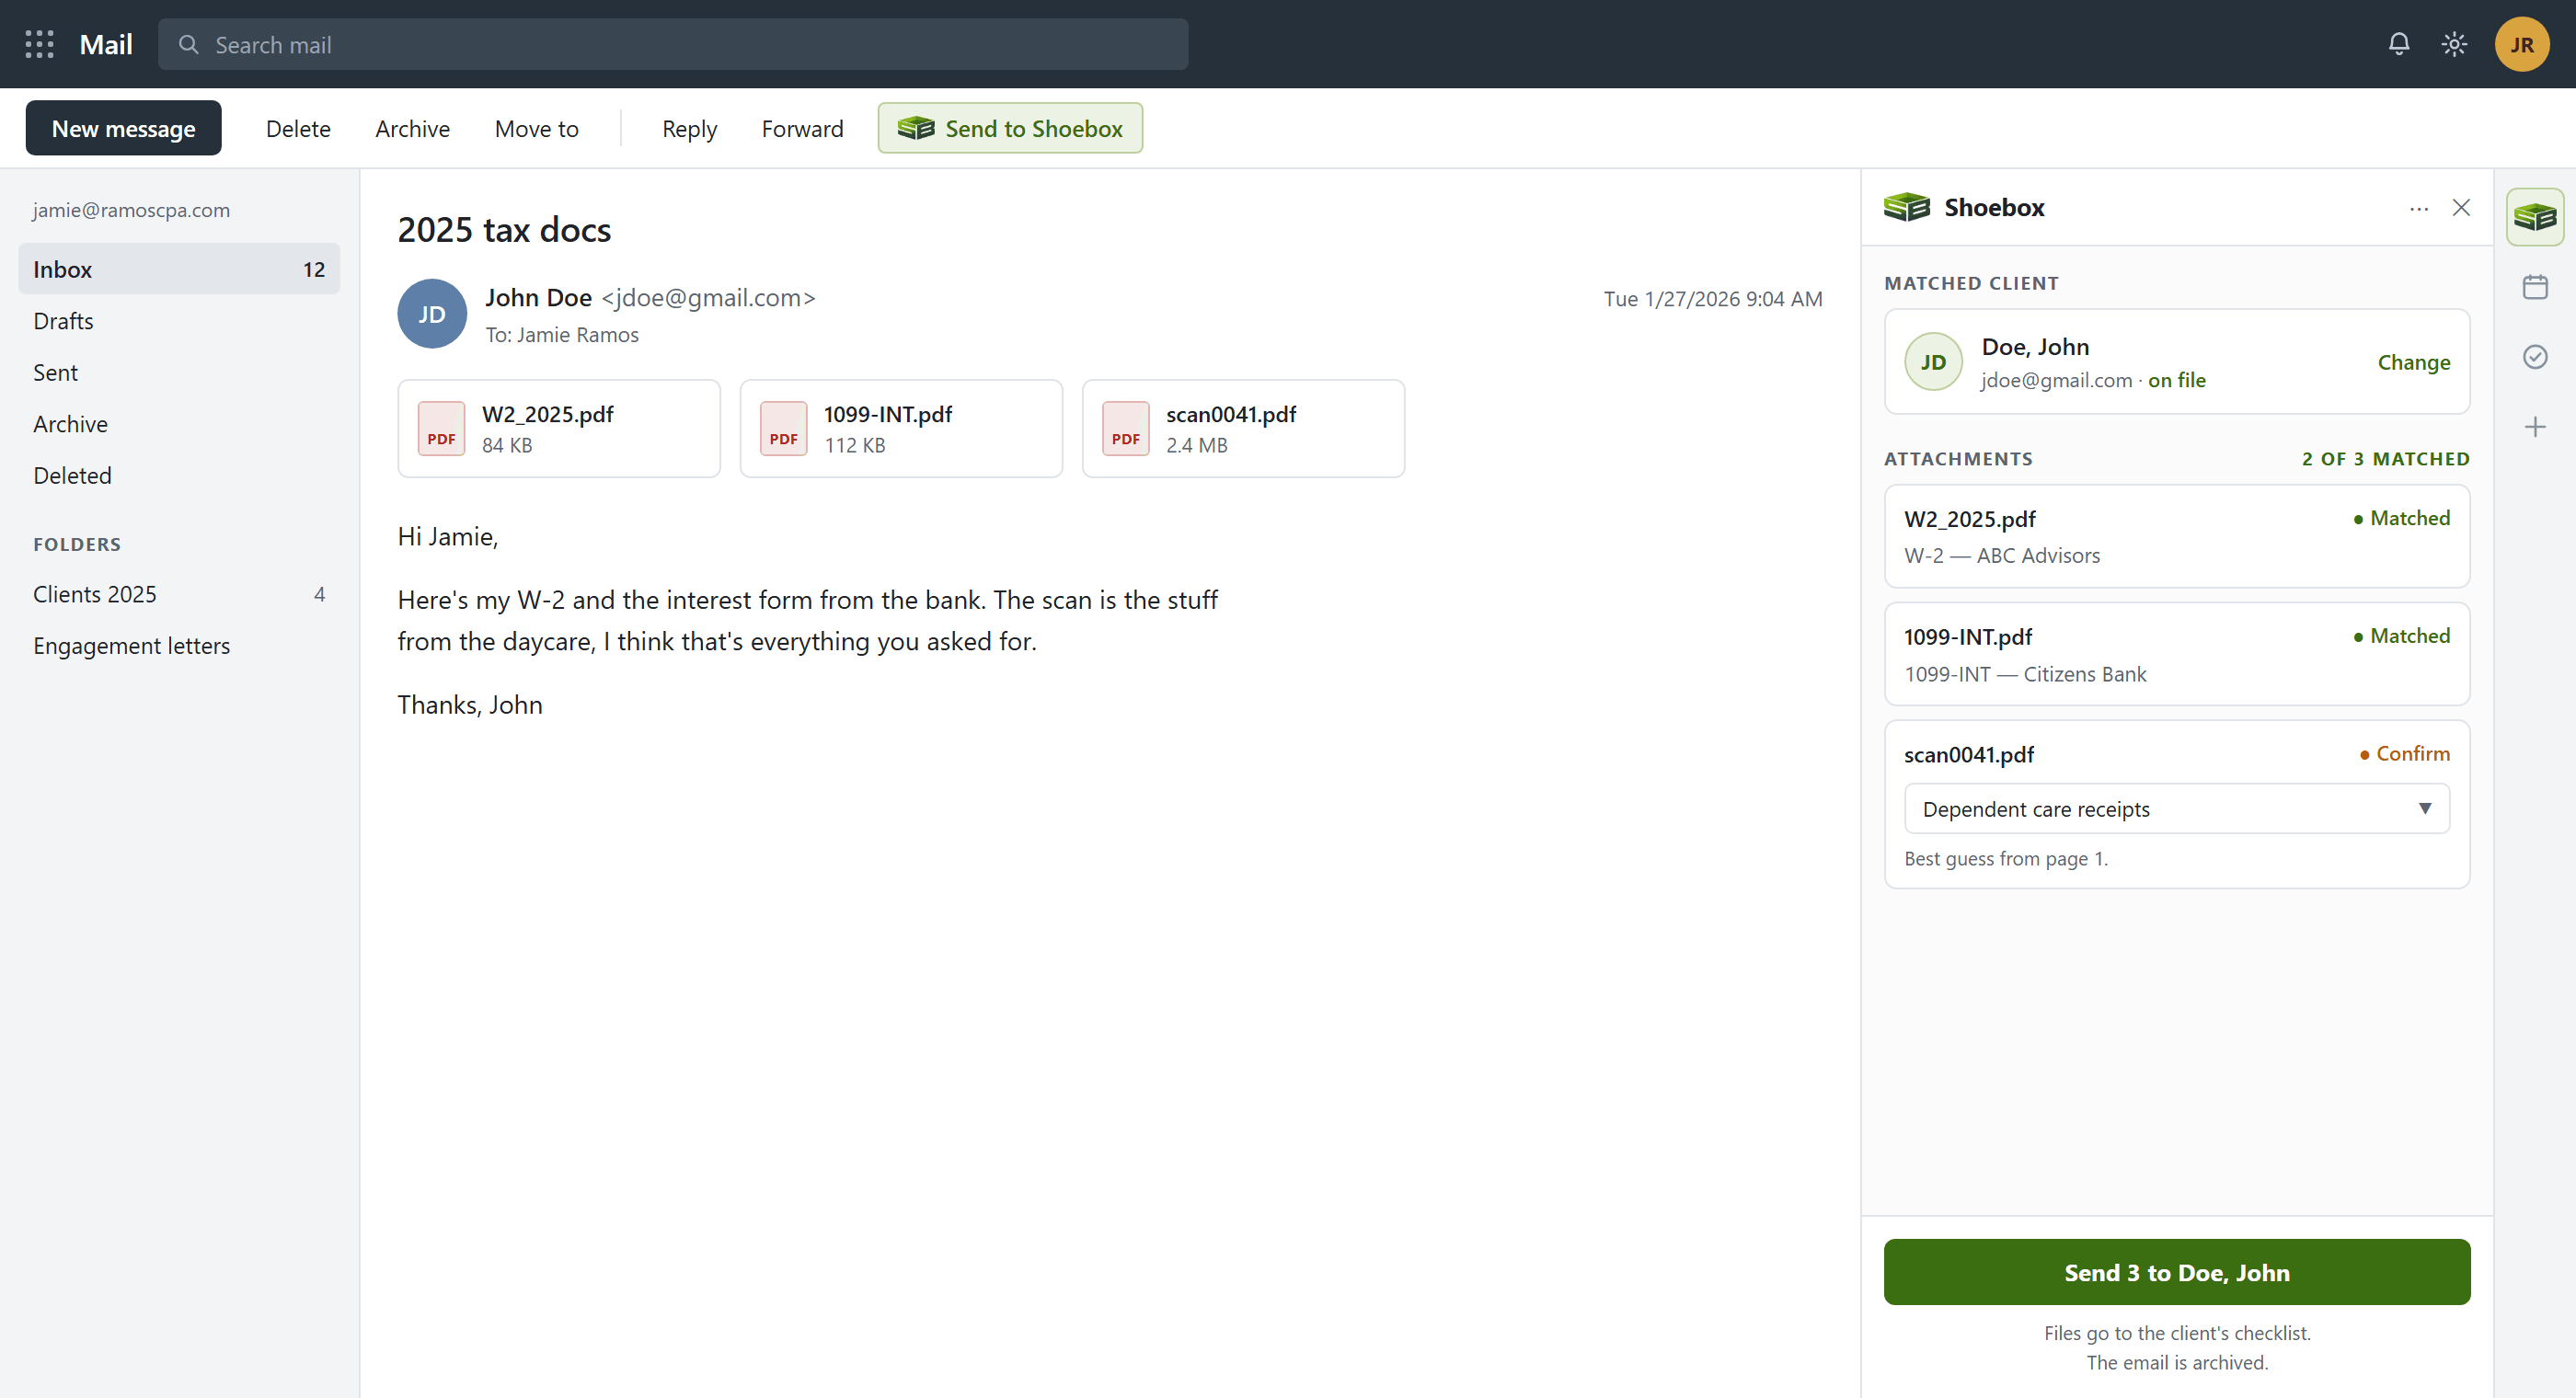Open the Inbox folder
Screen dimensions: 2576x1398
coord(179,269)
